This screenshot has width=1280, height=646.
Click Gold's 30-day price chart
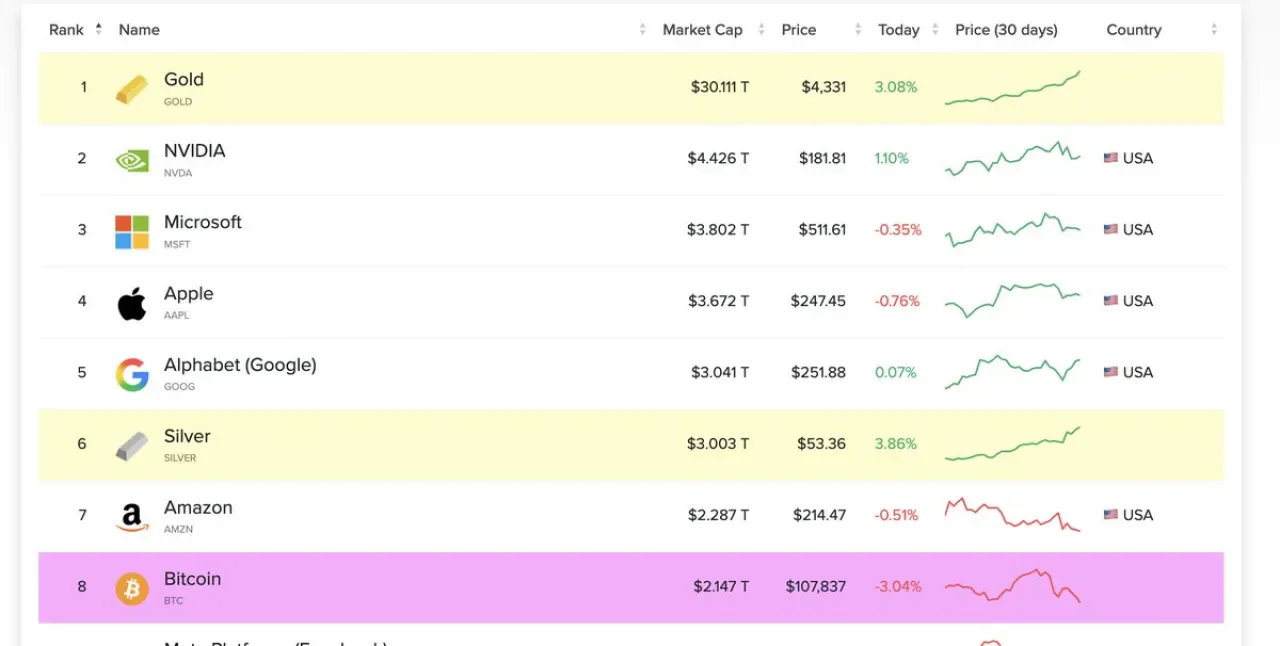[1012, 87]
